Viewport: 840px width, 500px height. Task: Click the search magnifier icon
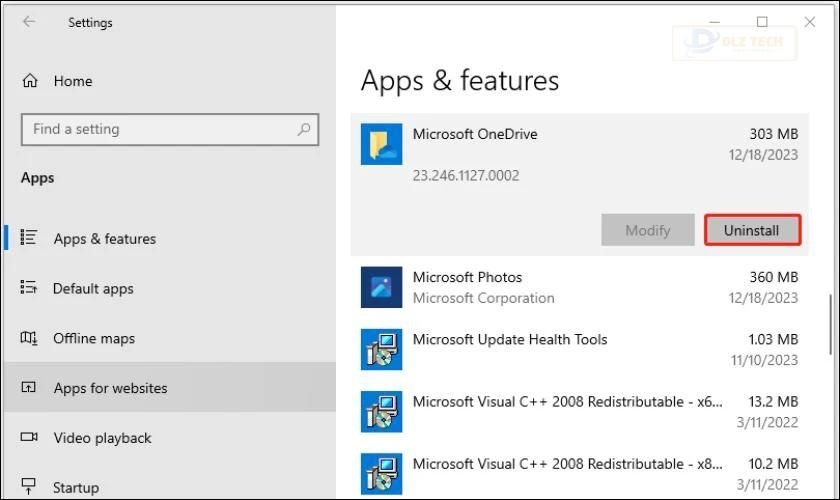[x=304, y=129]
